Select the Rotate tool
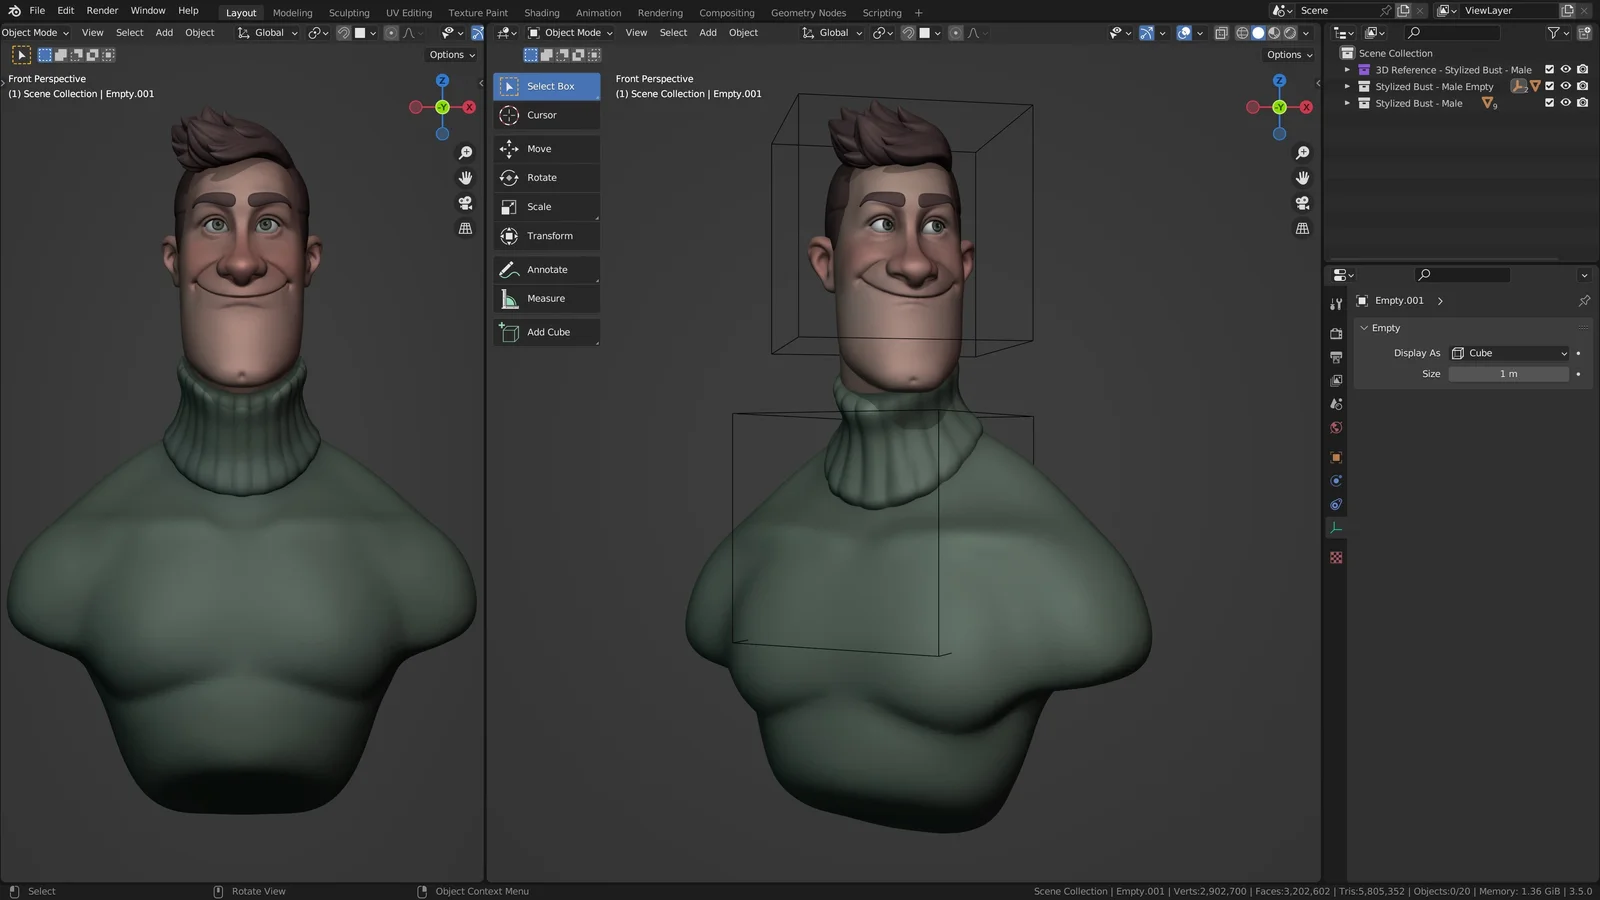1600x900 pixels. [x=546, y=177]
